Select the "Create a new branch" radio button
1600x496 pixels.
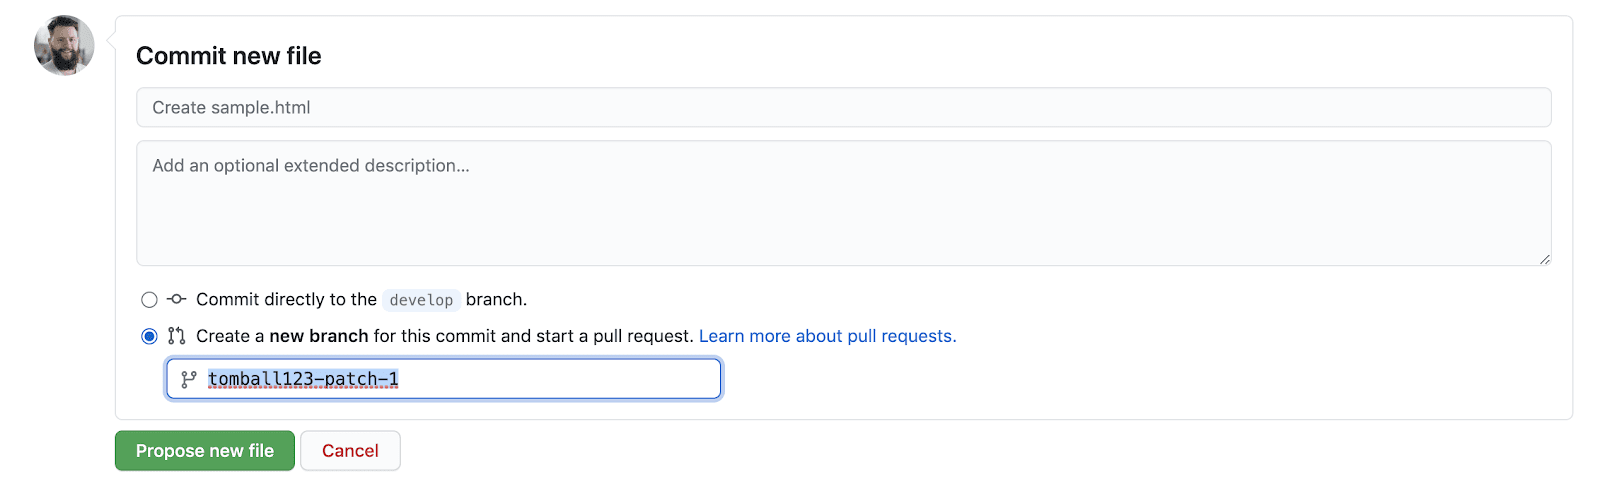click(x=149, y=336)
